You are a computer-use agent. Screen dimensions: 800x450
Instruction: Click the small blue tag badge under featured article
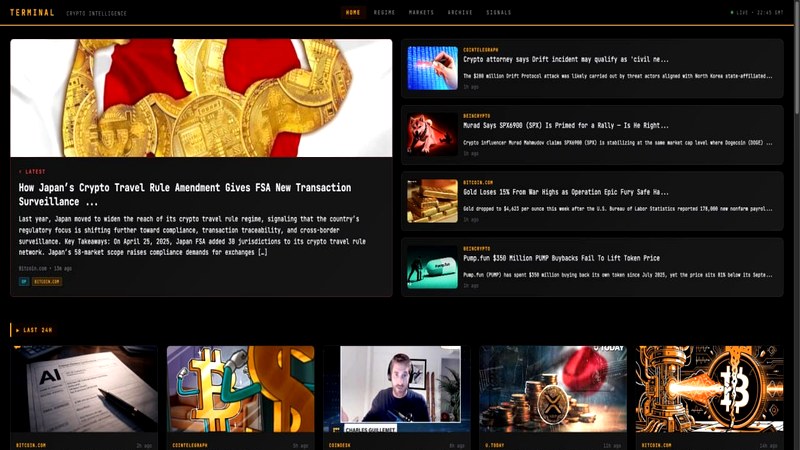[x=23, y=282]
